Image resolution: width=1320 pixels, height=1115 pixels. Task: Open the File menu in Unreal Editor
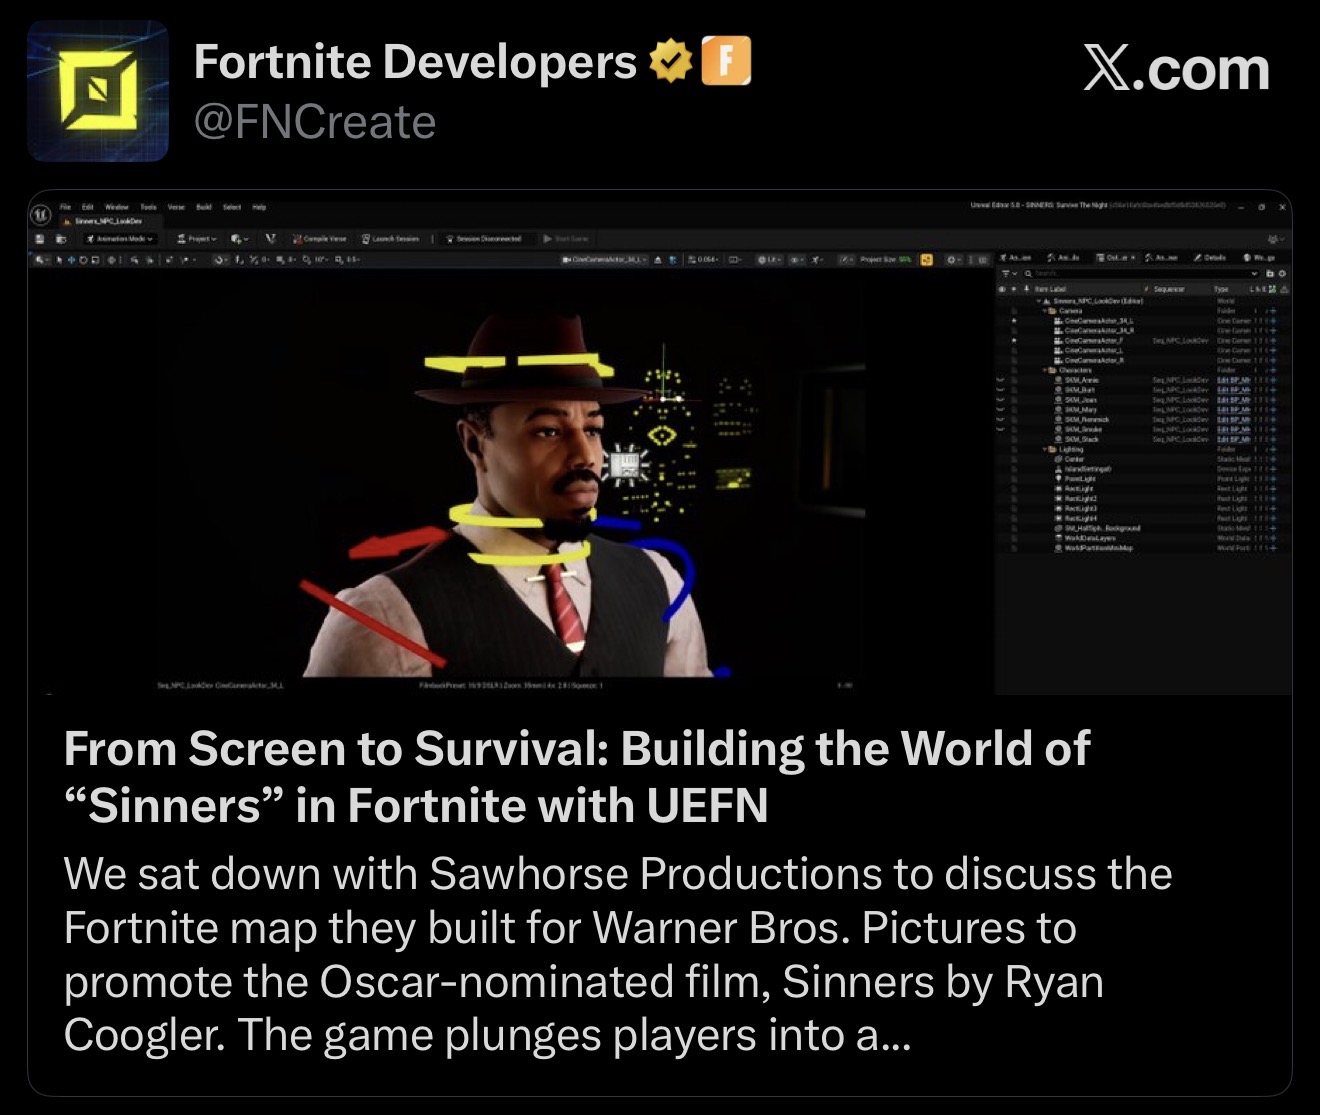(65, 207)
